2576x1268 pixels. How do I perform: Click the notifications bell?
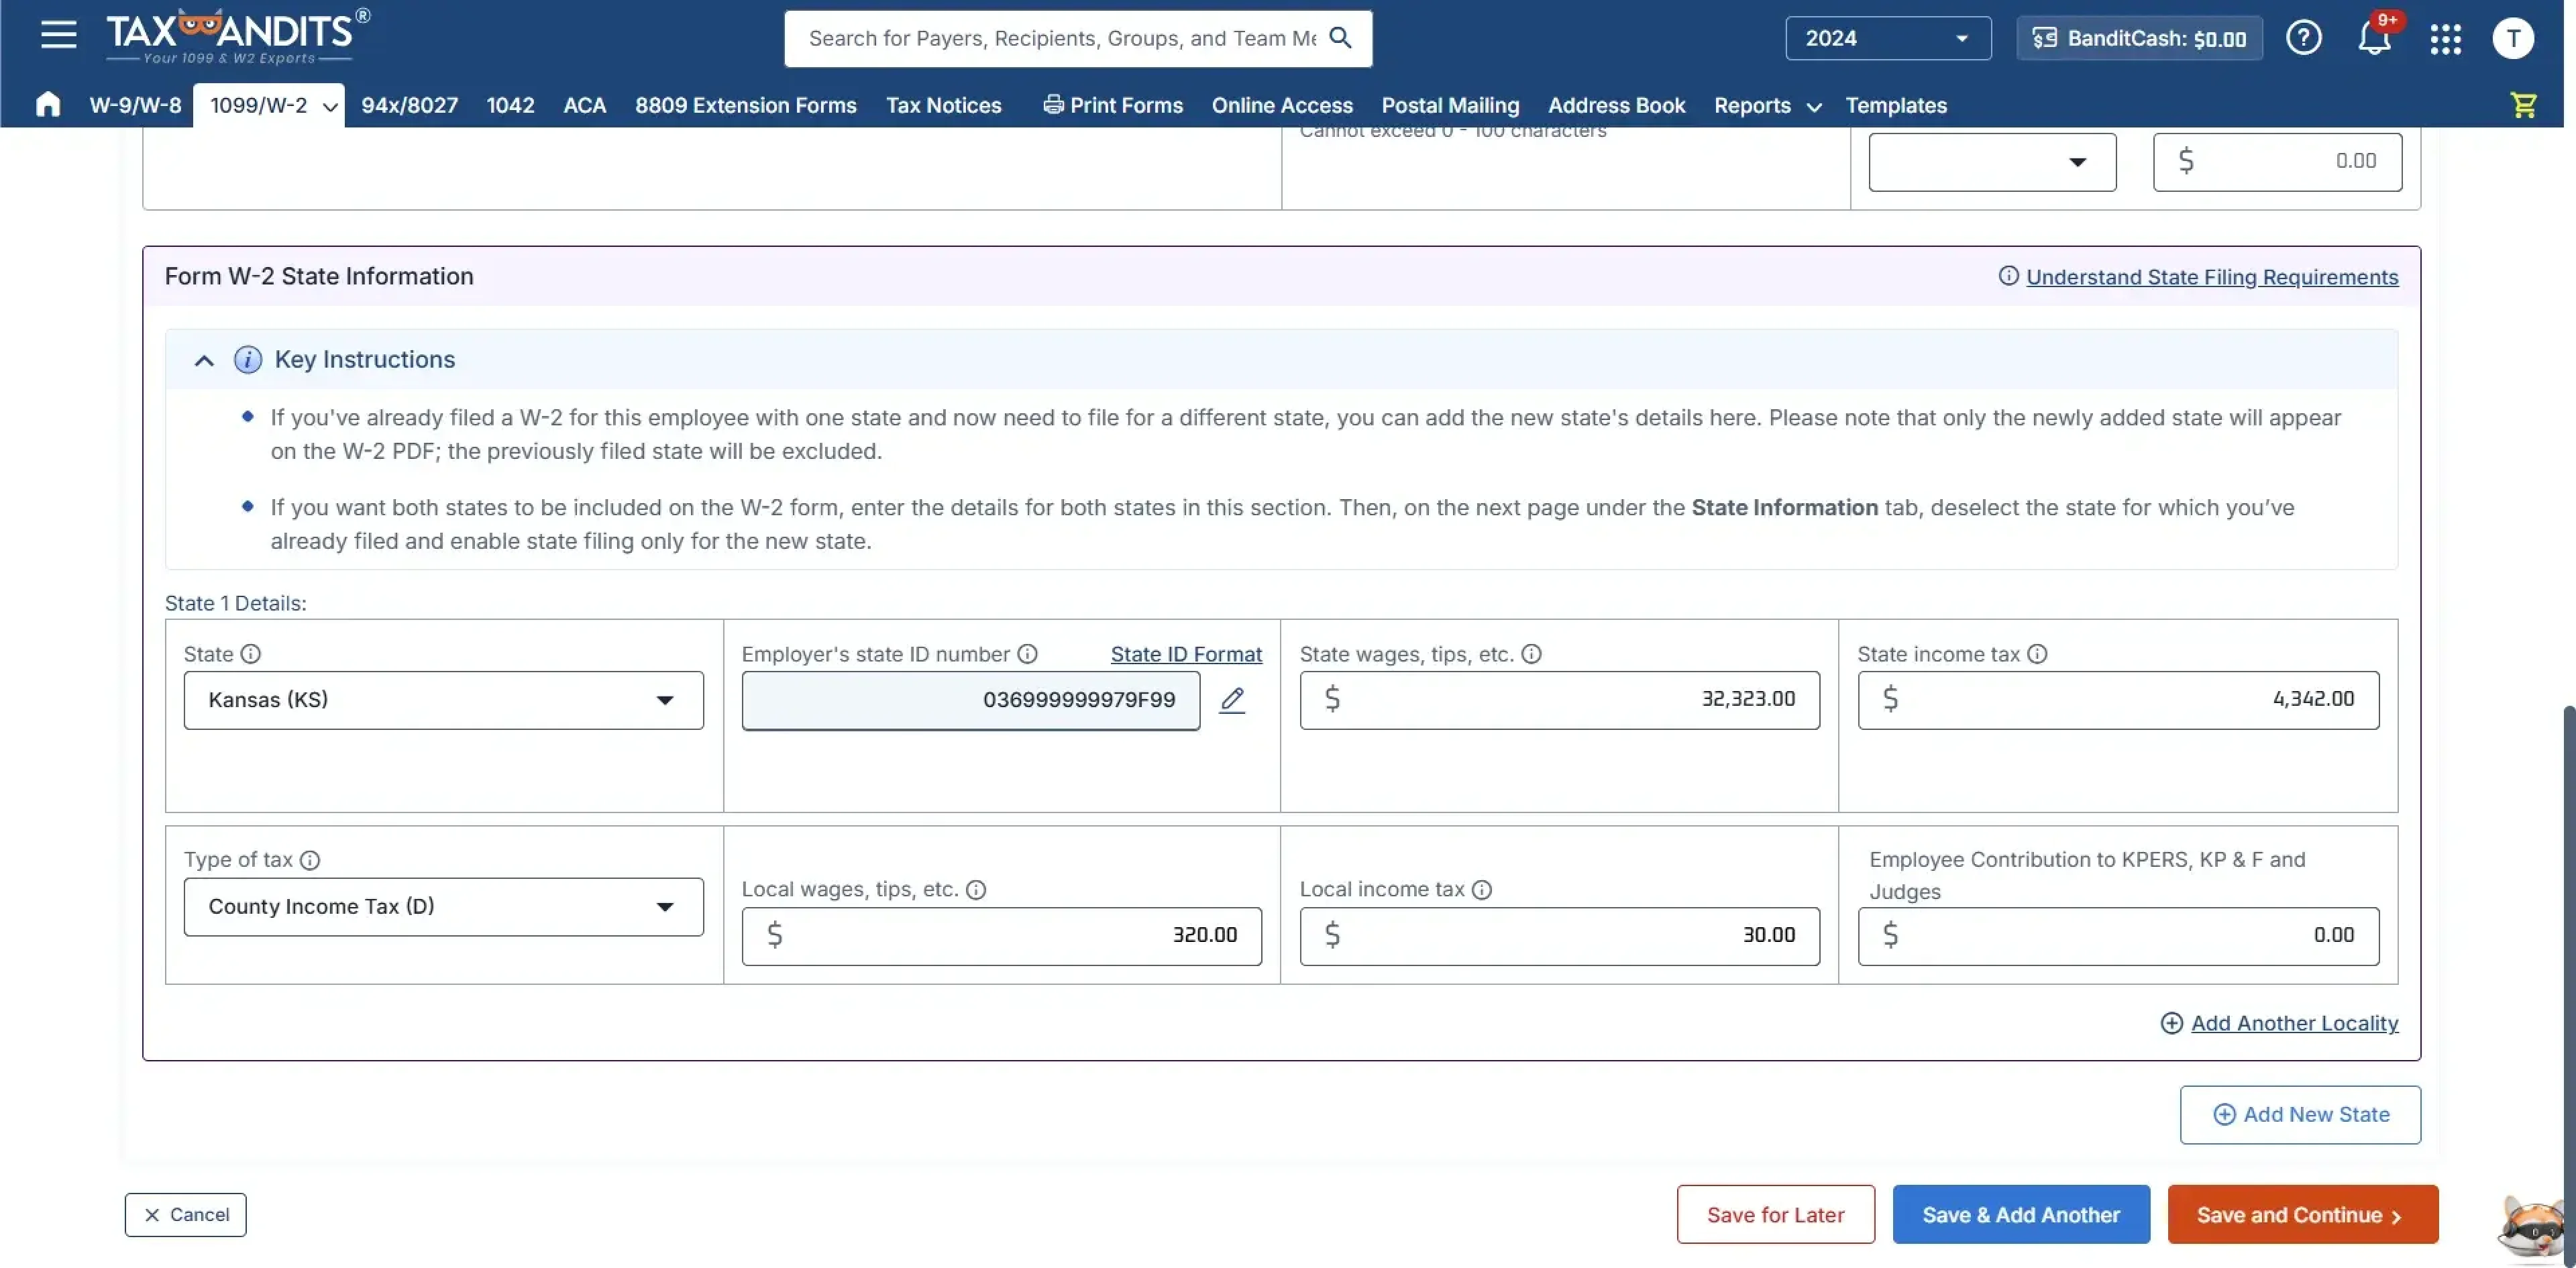(x=2374, y=37)
